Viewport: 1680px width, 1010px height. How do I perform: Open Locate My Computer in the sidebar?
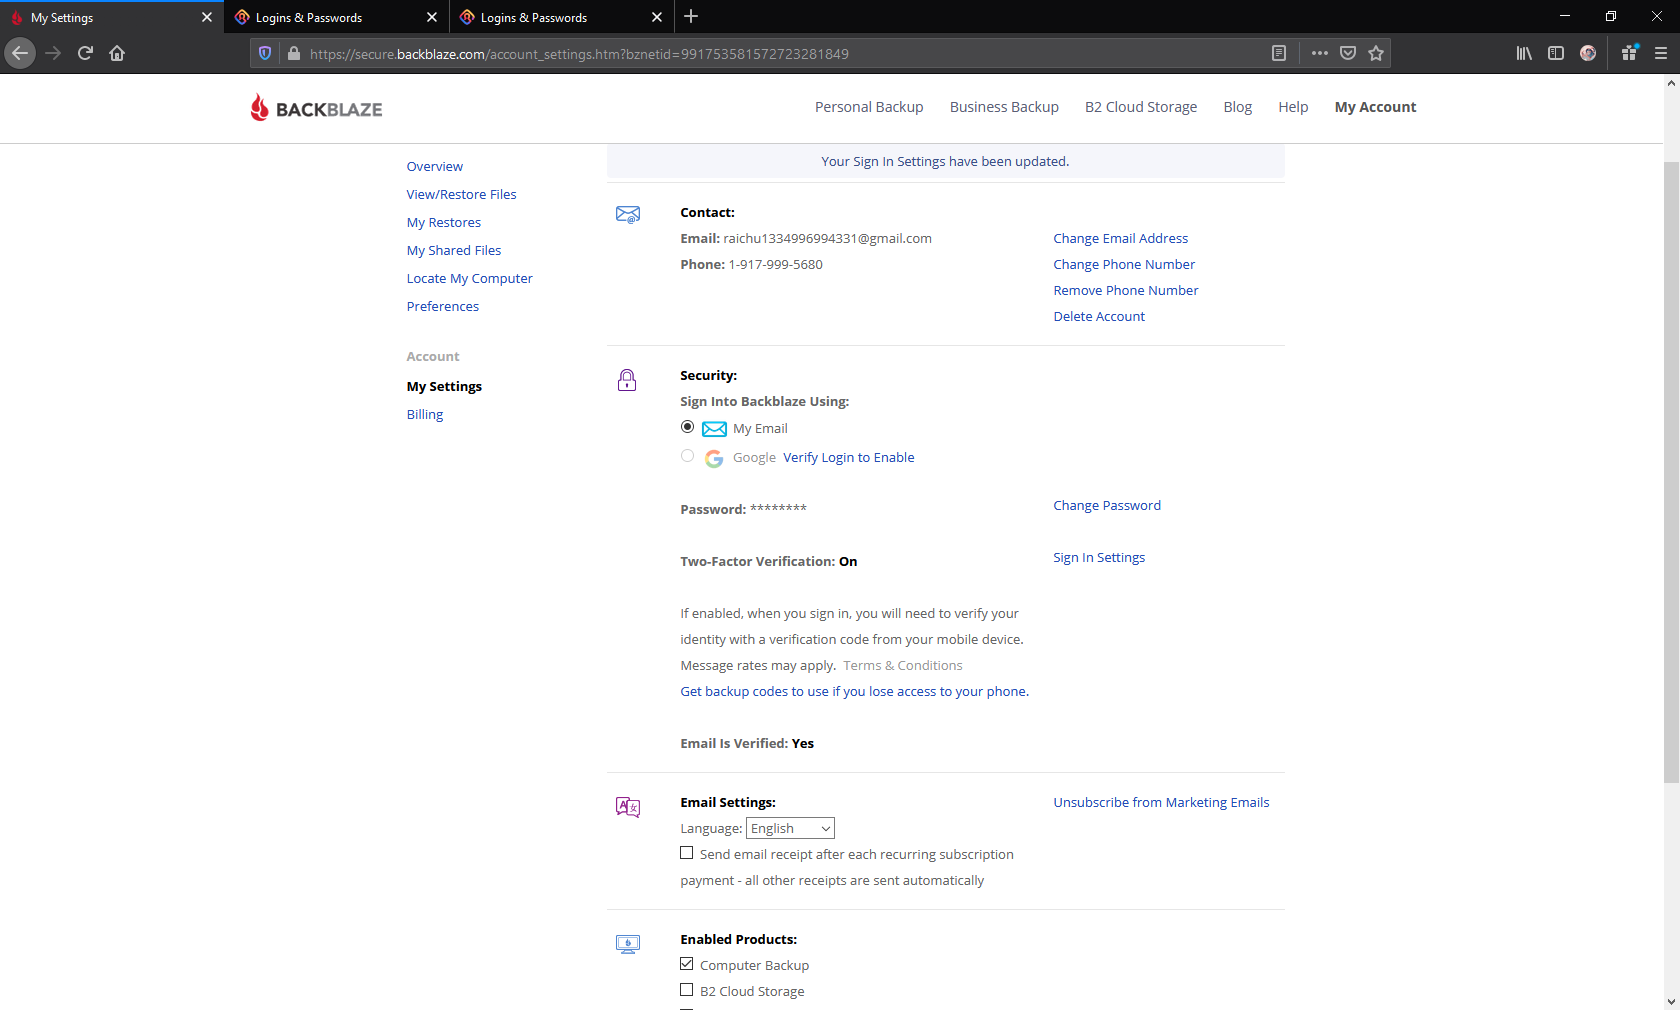(x=469, y=279)
